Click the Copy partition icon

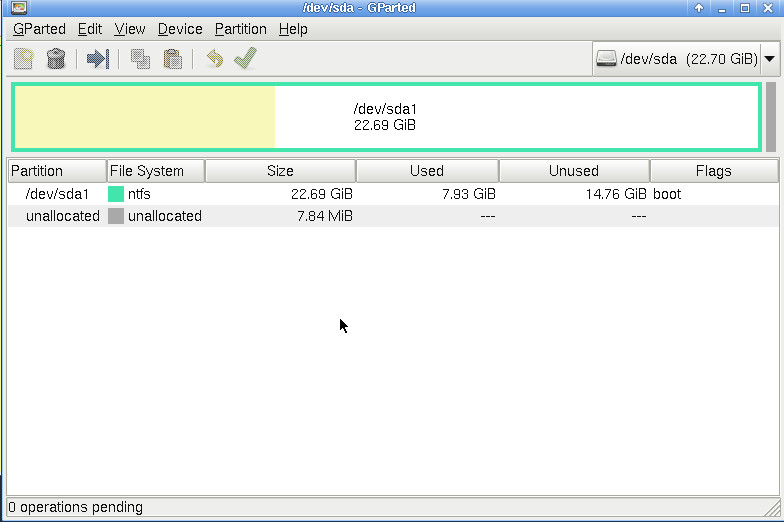pos(140,58)
